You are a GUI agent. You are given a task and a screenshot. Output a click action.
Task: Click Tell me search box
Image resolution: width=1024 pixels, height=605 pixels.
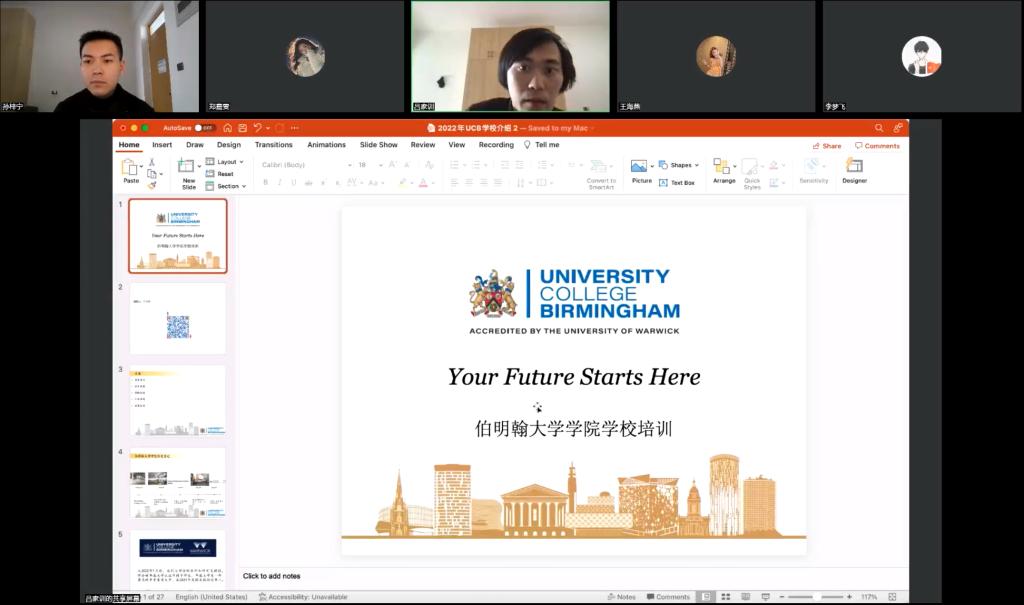(x=541, y=145)
